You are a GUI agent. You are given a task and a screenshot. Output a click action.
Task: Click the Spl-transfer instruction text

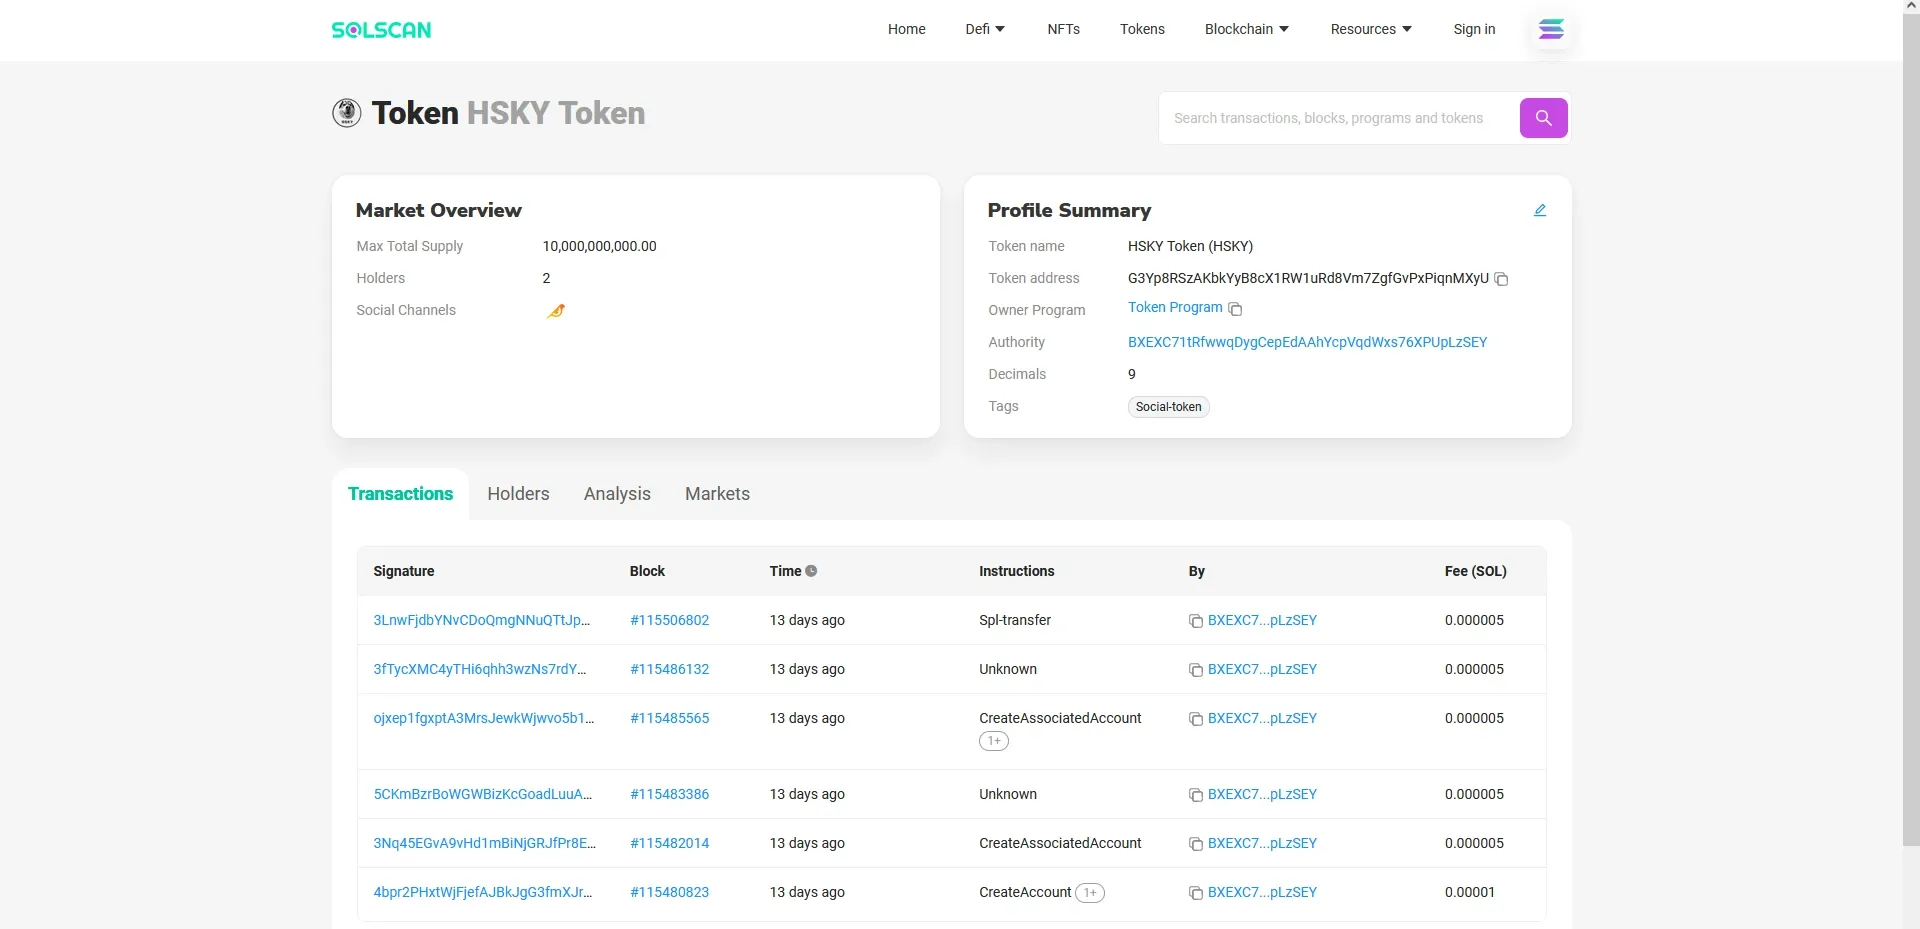tap(1015, 620)
